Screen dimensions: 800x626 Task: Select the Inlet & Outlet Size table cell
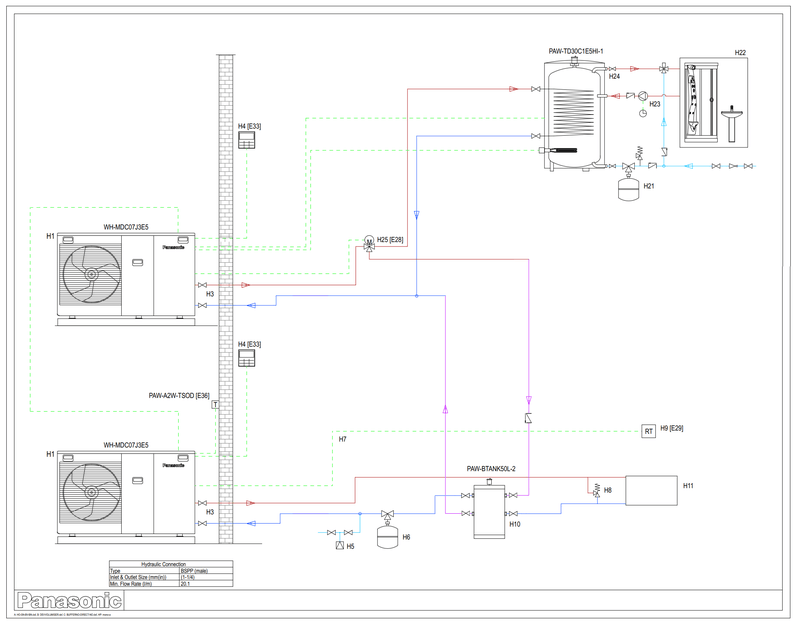(144, 577)
